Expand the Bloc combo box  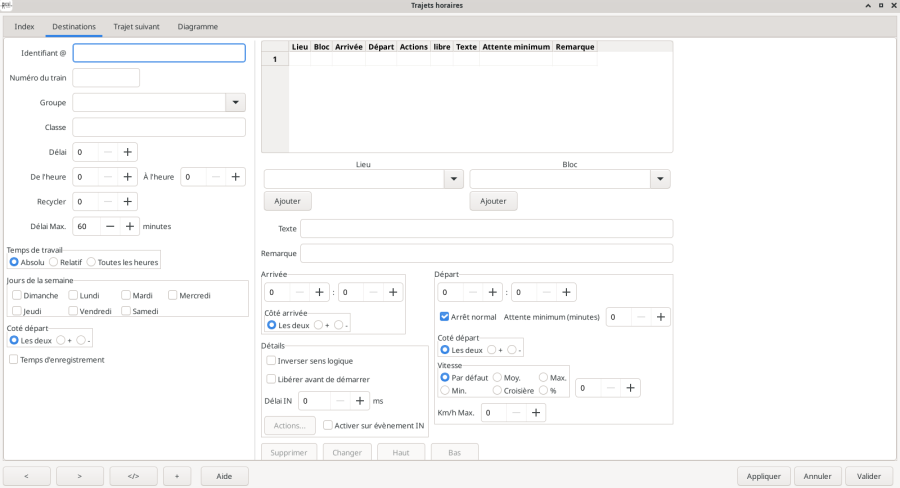(x=659, y=179)
